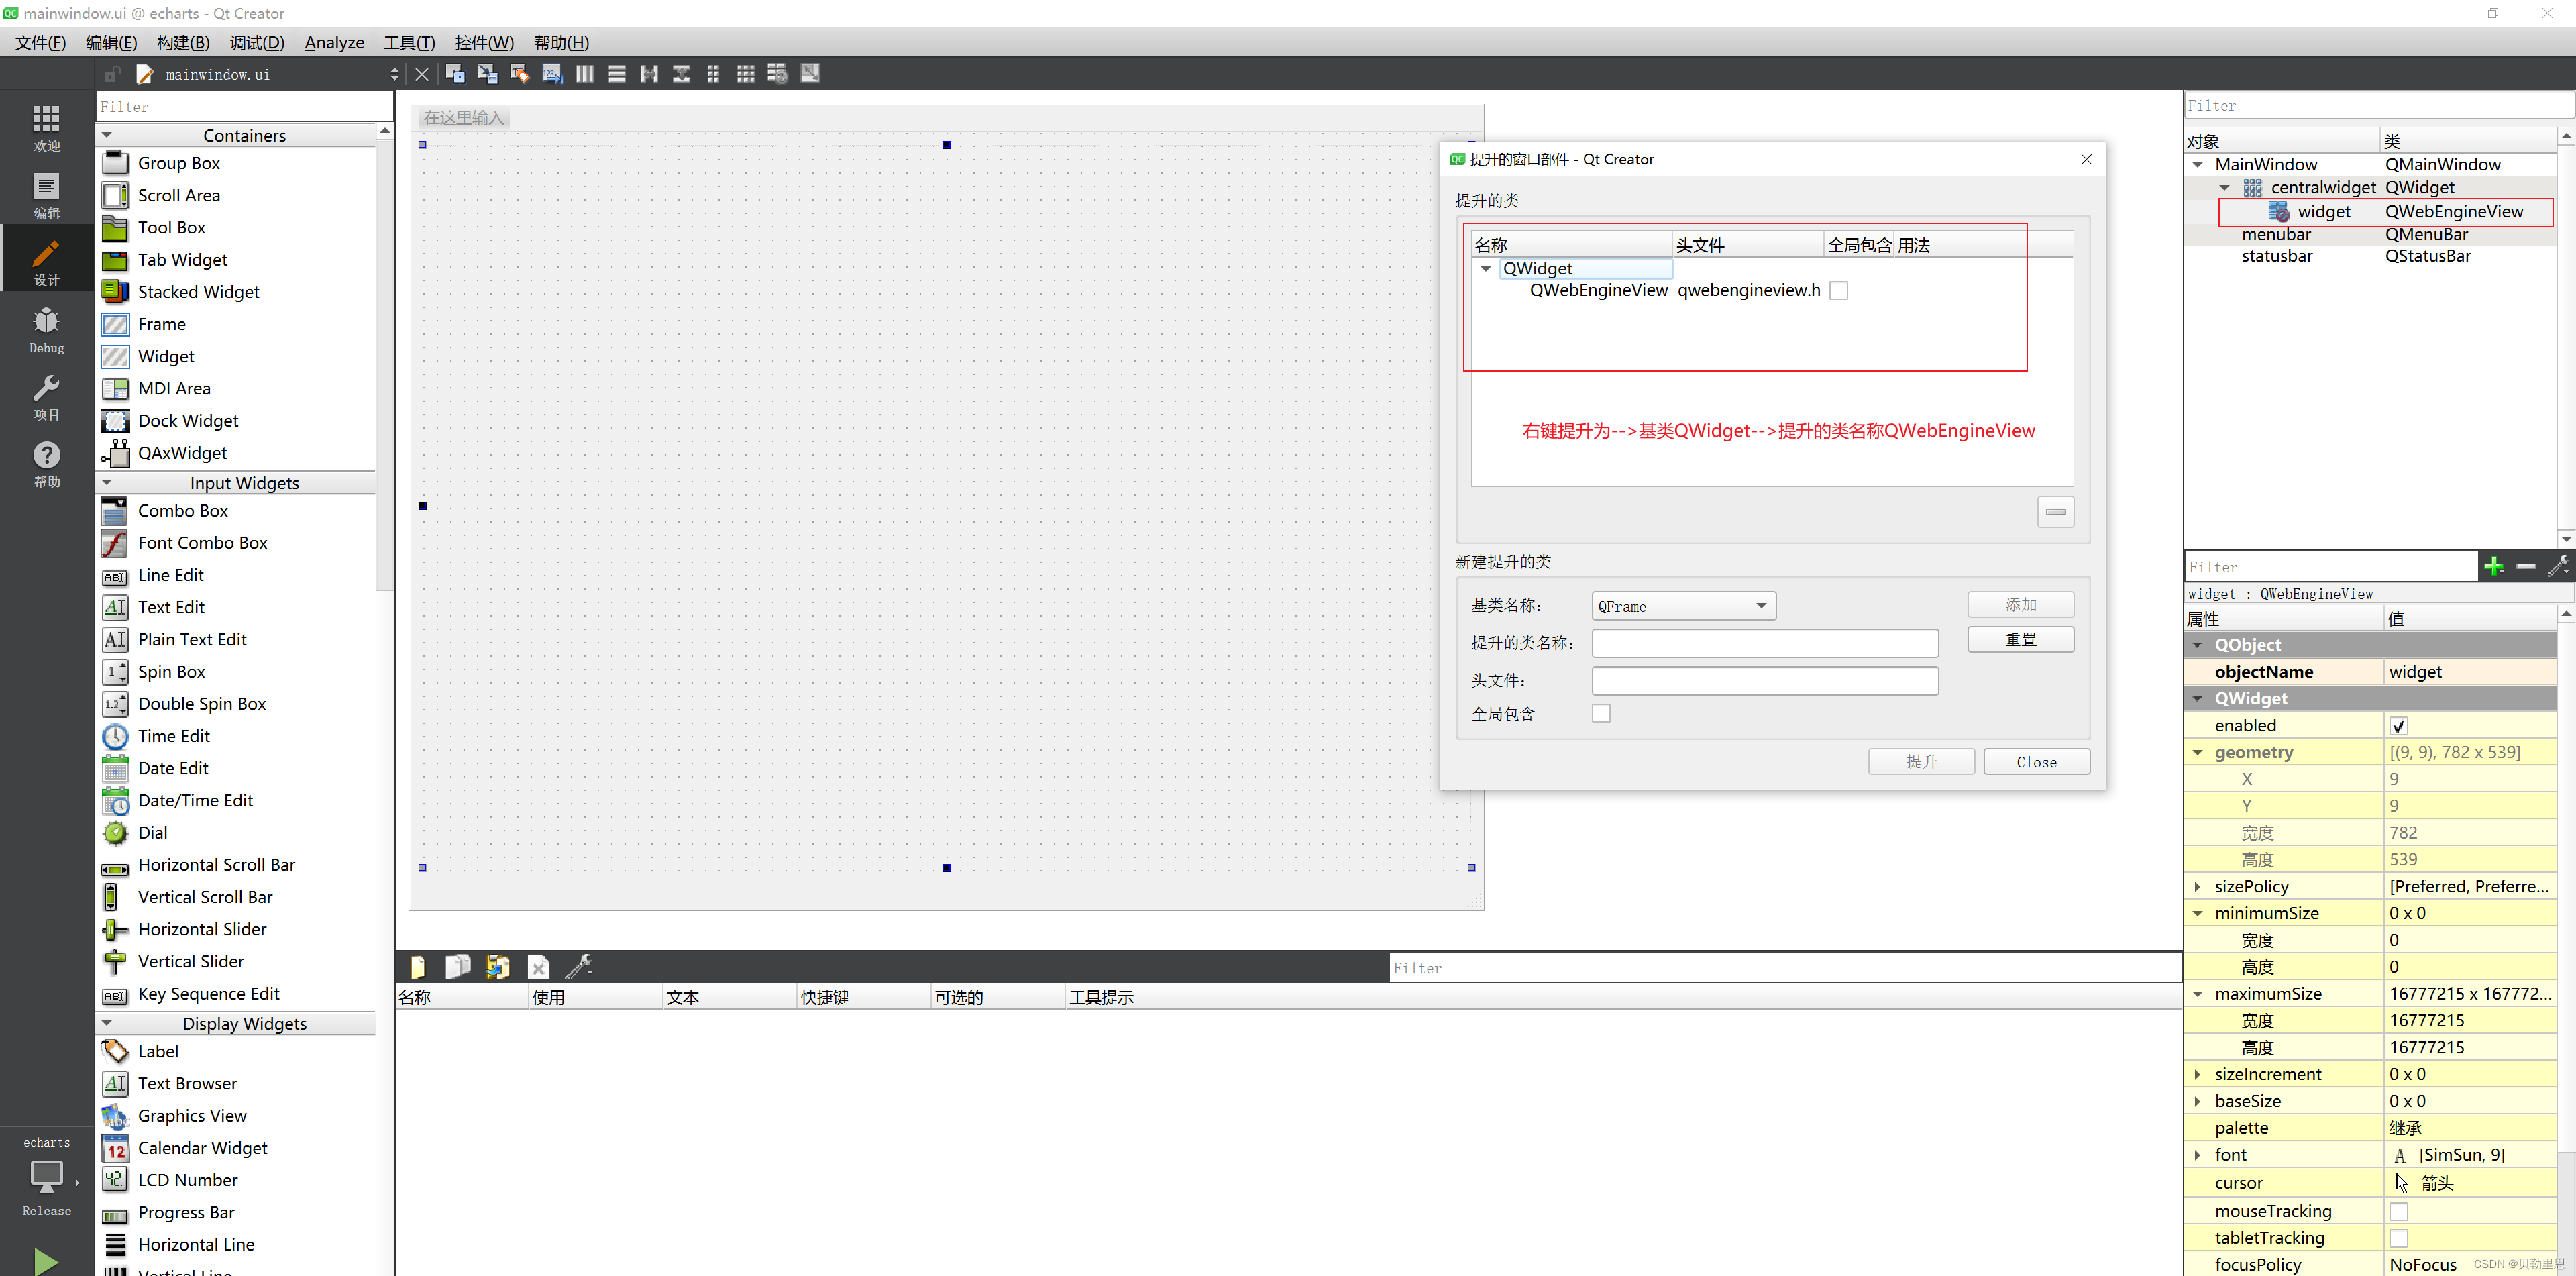Click the Edit Buddies toolbar icon
Screen dimensions: 2576x1276
[x=519, y=73]
